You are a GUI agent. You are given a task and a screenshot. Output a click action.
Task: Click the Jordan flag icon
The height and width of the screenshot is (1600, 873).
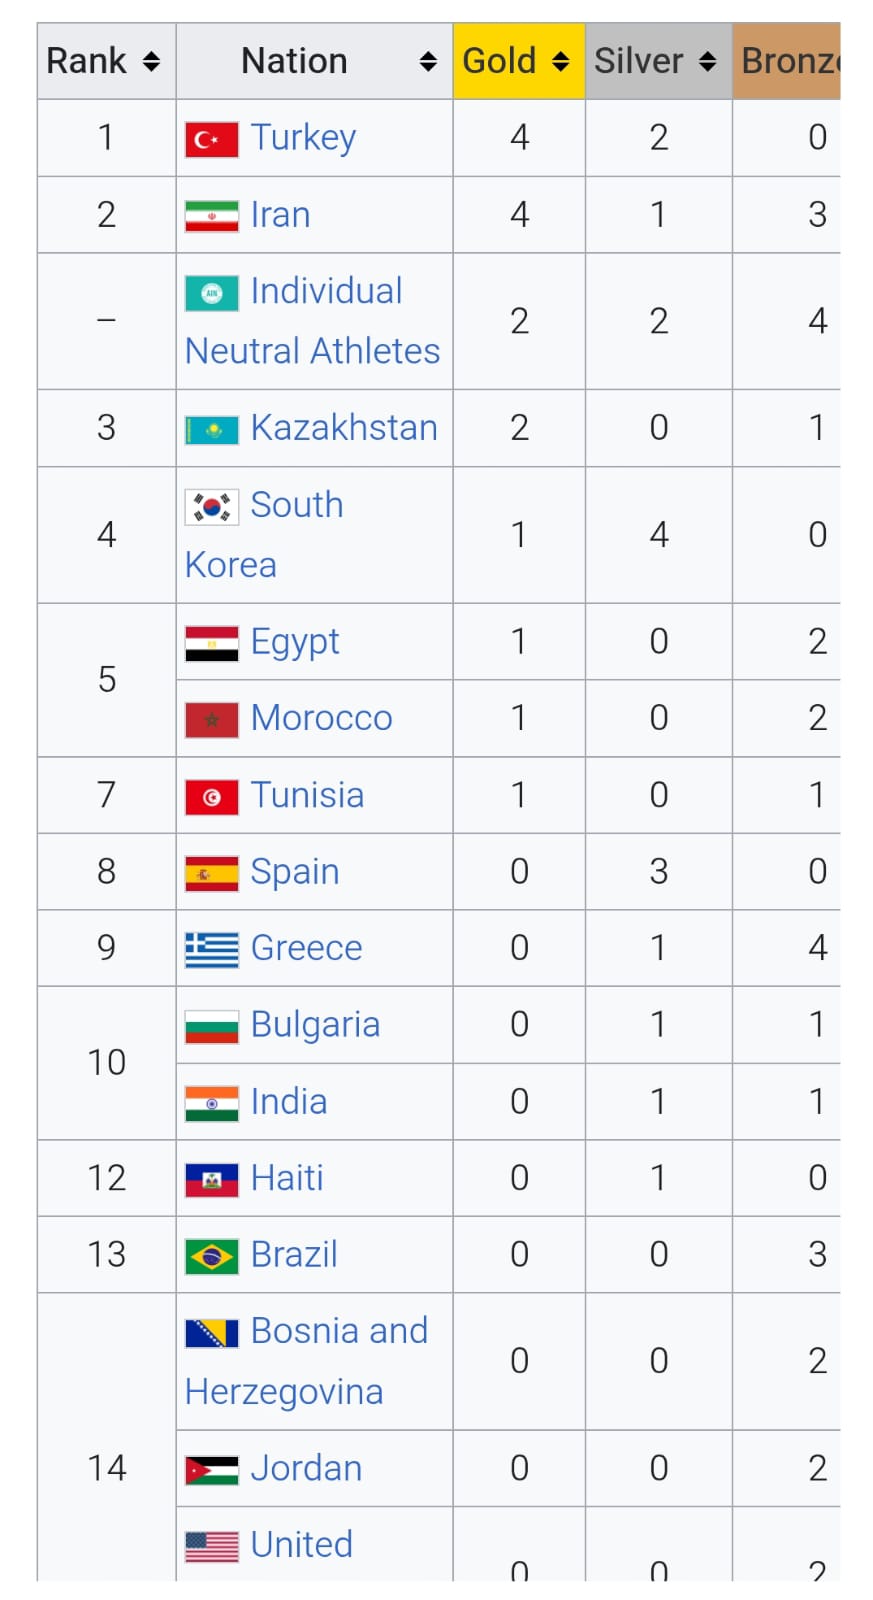coord(211,1470)
